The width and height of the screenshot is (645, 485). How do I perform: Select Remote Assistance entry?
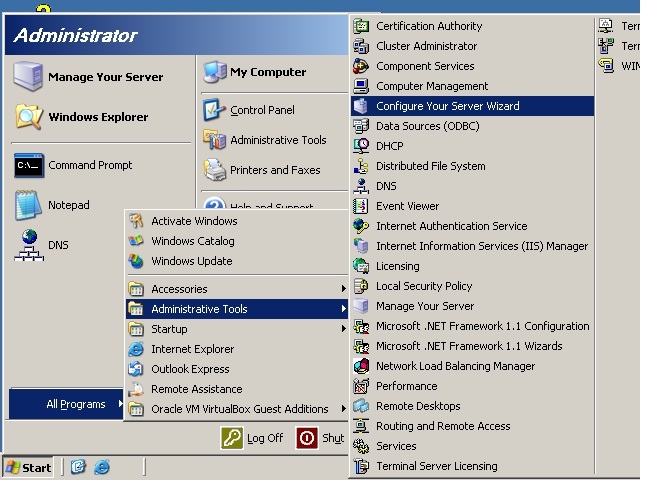(237, 389)
